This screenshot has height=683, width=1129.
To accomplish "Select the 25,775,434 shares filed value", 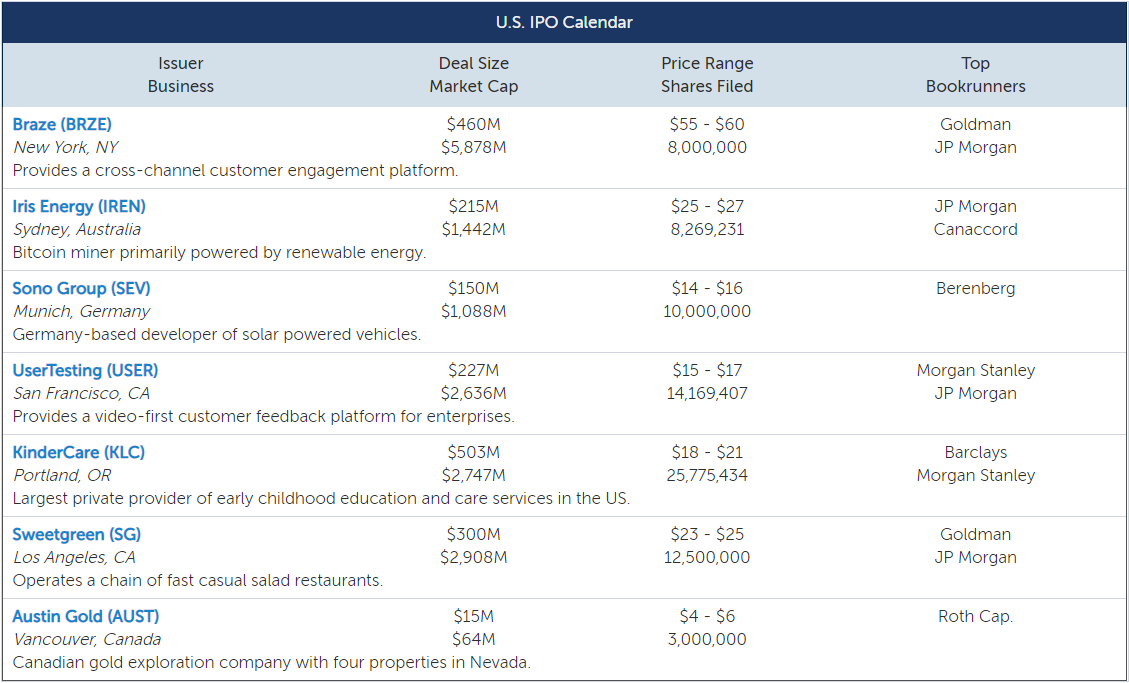I will coord(707,476).
